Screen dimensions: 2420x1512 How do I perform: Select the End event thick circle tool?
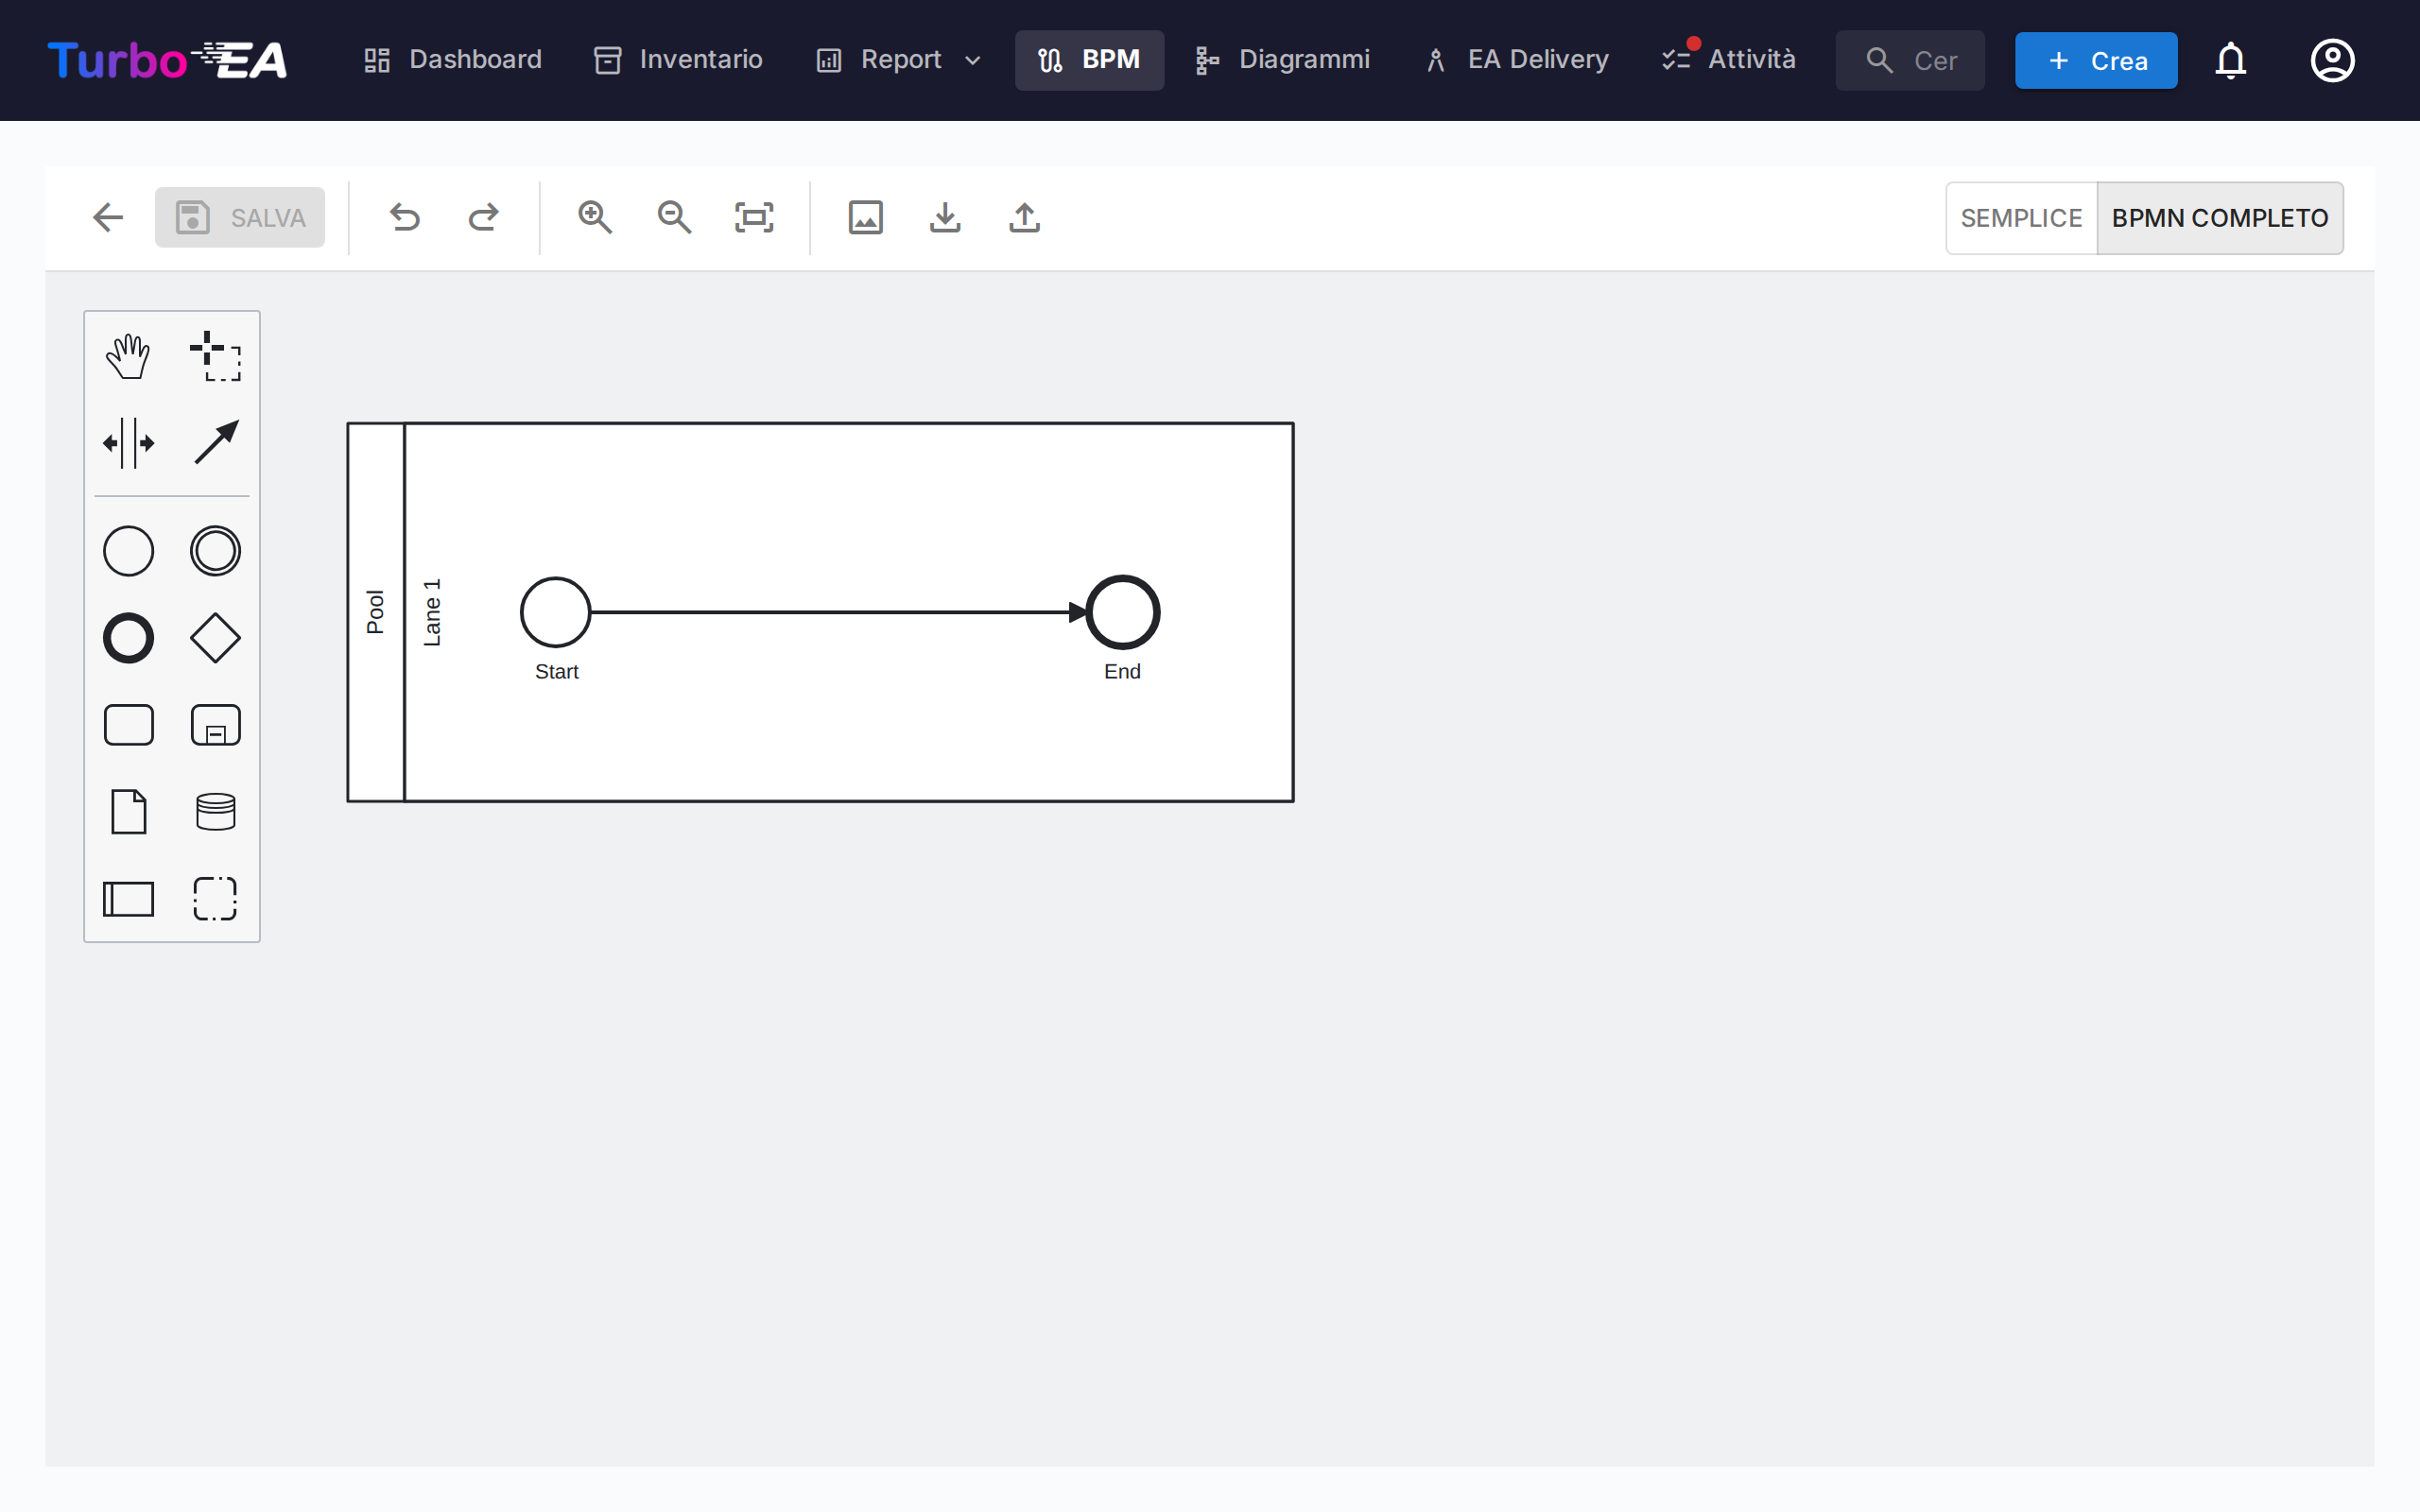[127, 637]
